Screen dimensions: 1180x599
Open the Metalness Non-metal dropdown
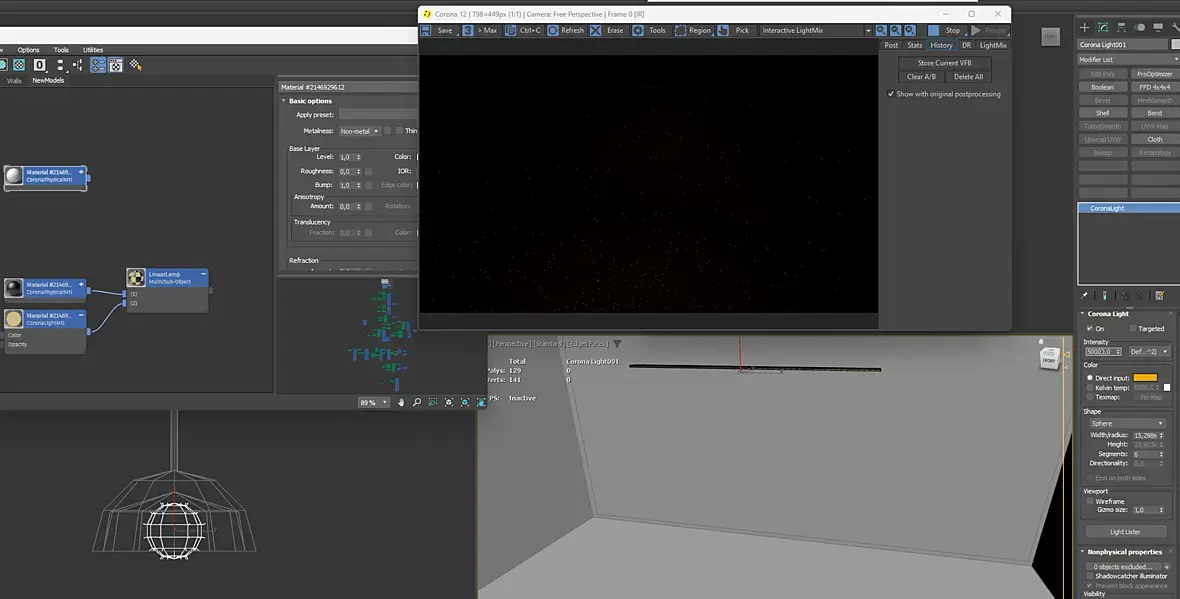(x=359, y=131)
